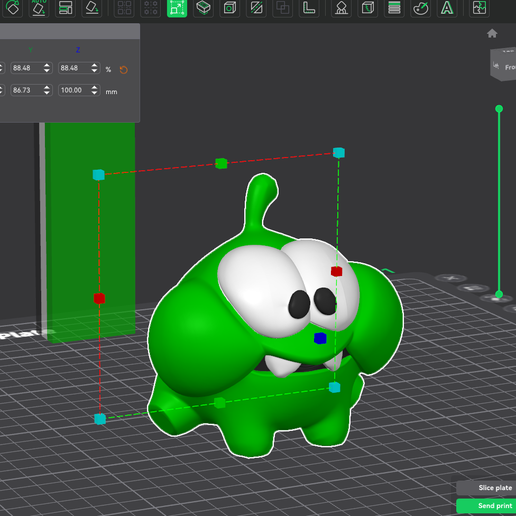Click the upper-left cyan corner scale handle
This screenshot has width=516, height=516.
click(99, 175)
